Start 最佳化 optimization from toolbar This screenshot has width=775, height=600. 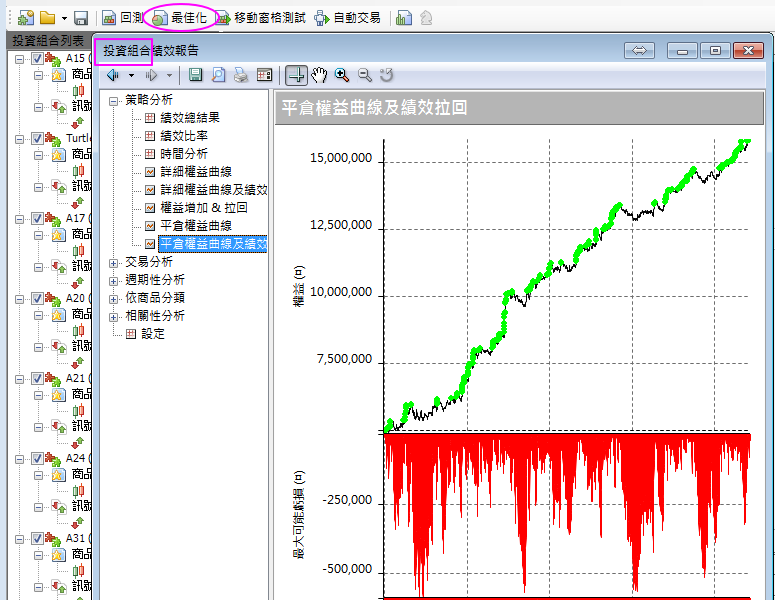tap(179, 18)
